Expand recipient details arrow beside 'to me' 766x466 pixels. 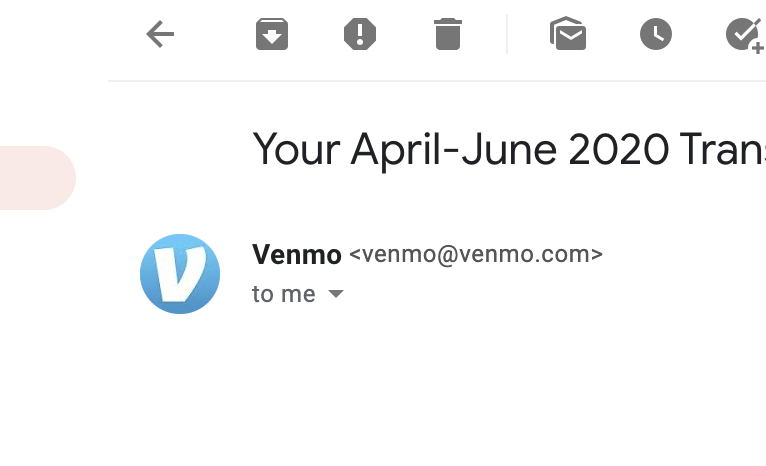336,294
